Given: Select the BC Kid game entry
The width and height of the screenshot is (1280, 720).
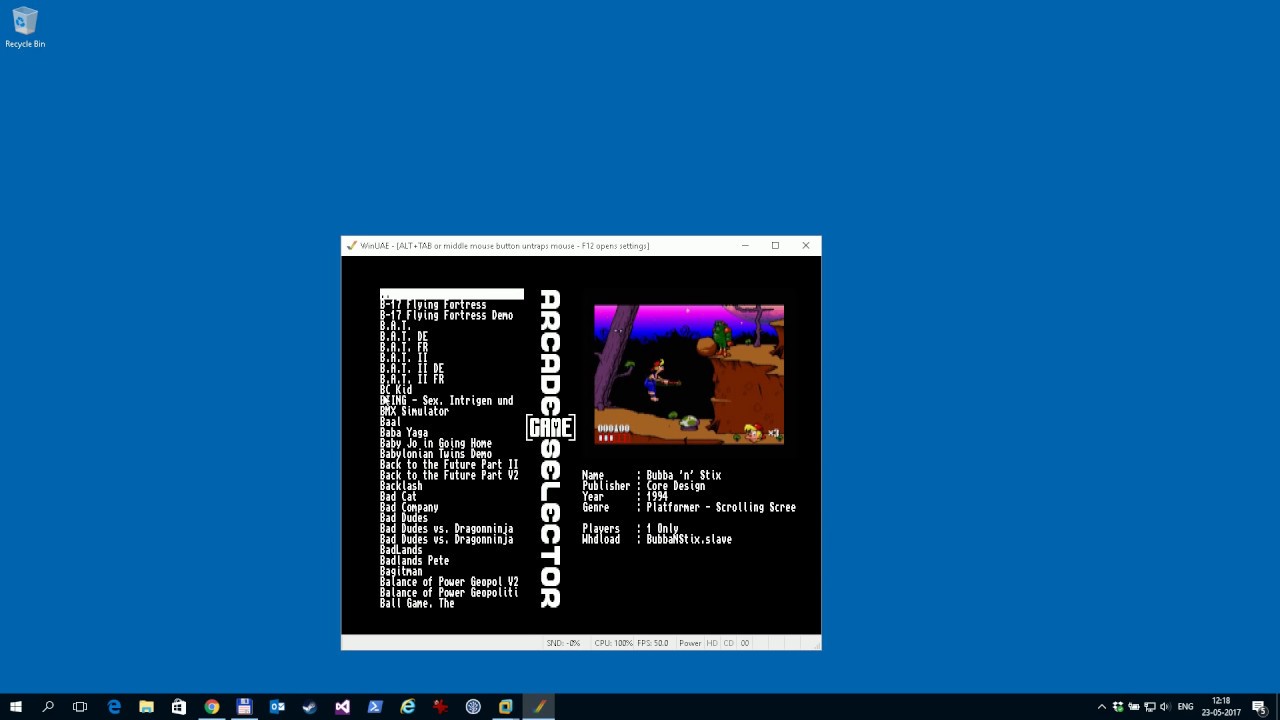Looking at the screenshot, I should pyautogui.click(x=396, y=390).
